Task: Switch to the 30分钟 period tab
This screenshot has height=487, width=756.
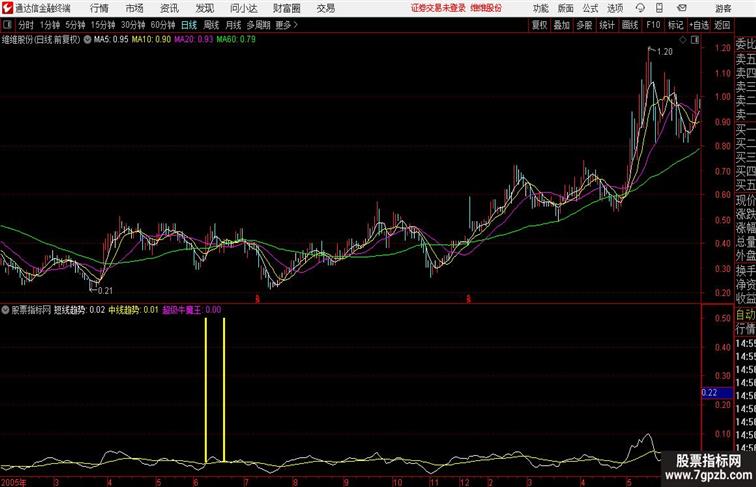Action: (133, 25)
